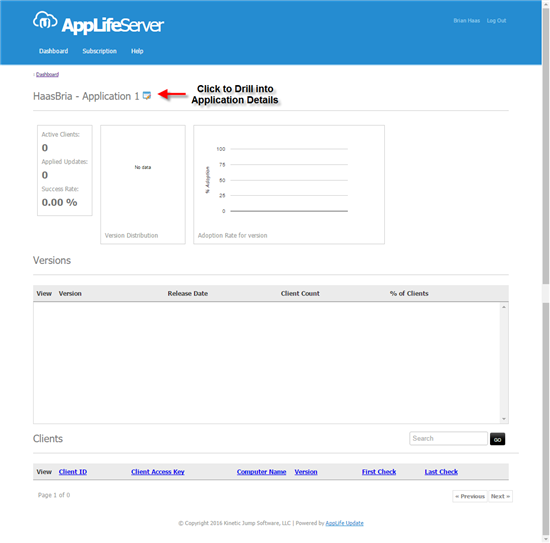
Task: Open the Subscription menu item
Action: pos(100,51)
